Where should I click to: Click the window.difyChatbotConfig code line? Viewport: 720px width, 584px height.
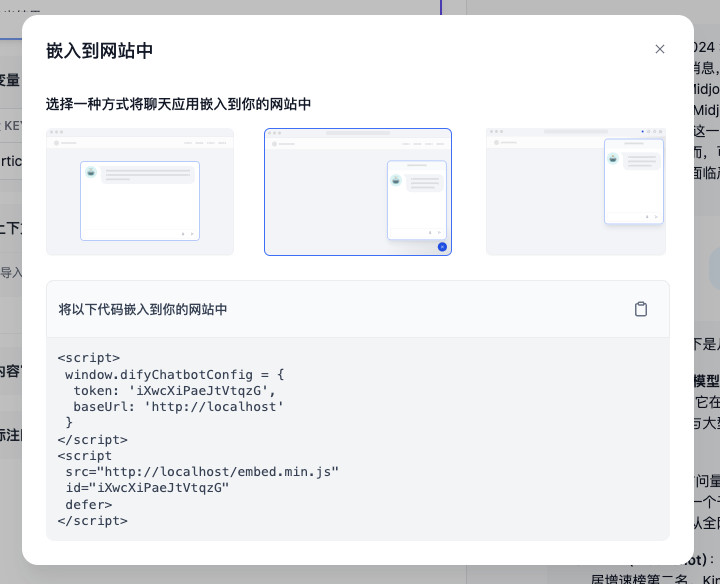click(x=174, y=375)
